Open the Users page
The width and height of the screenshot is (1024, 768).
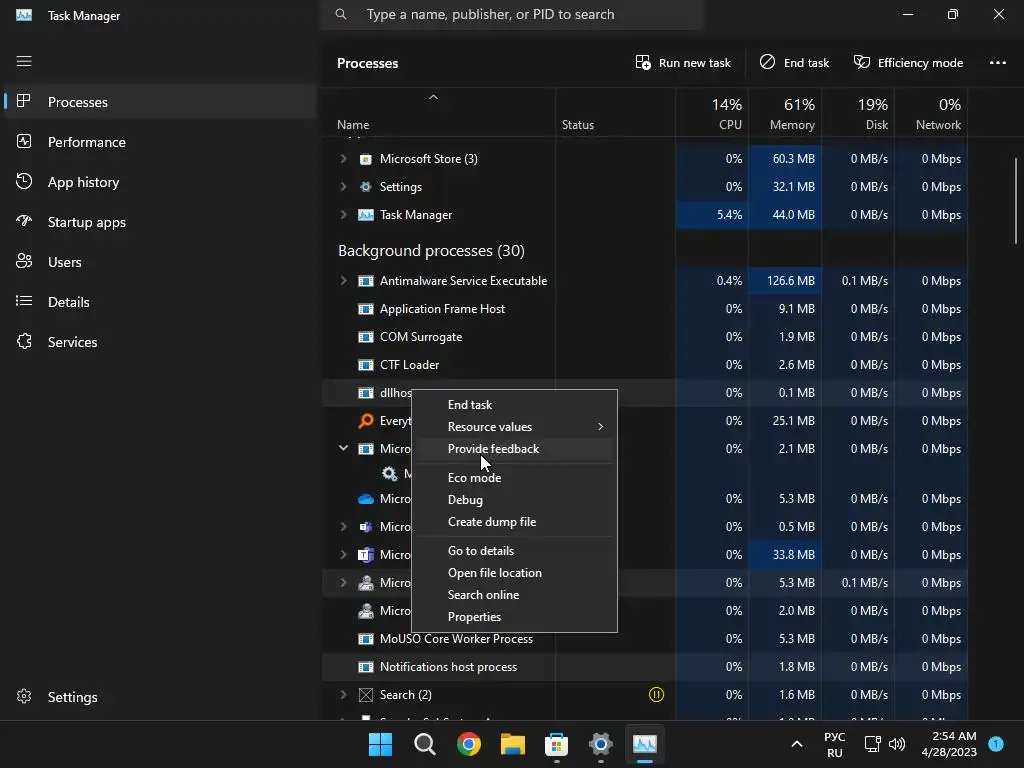(x=159, y=262)
